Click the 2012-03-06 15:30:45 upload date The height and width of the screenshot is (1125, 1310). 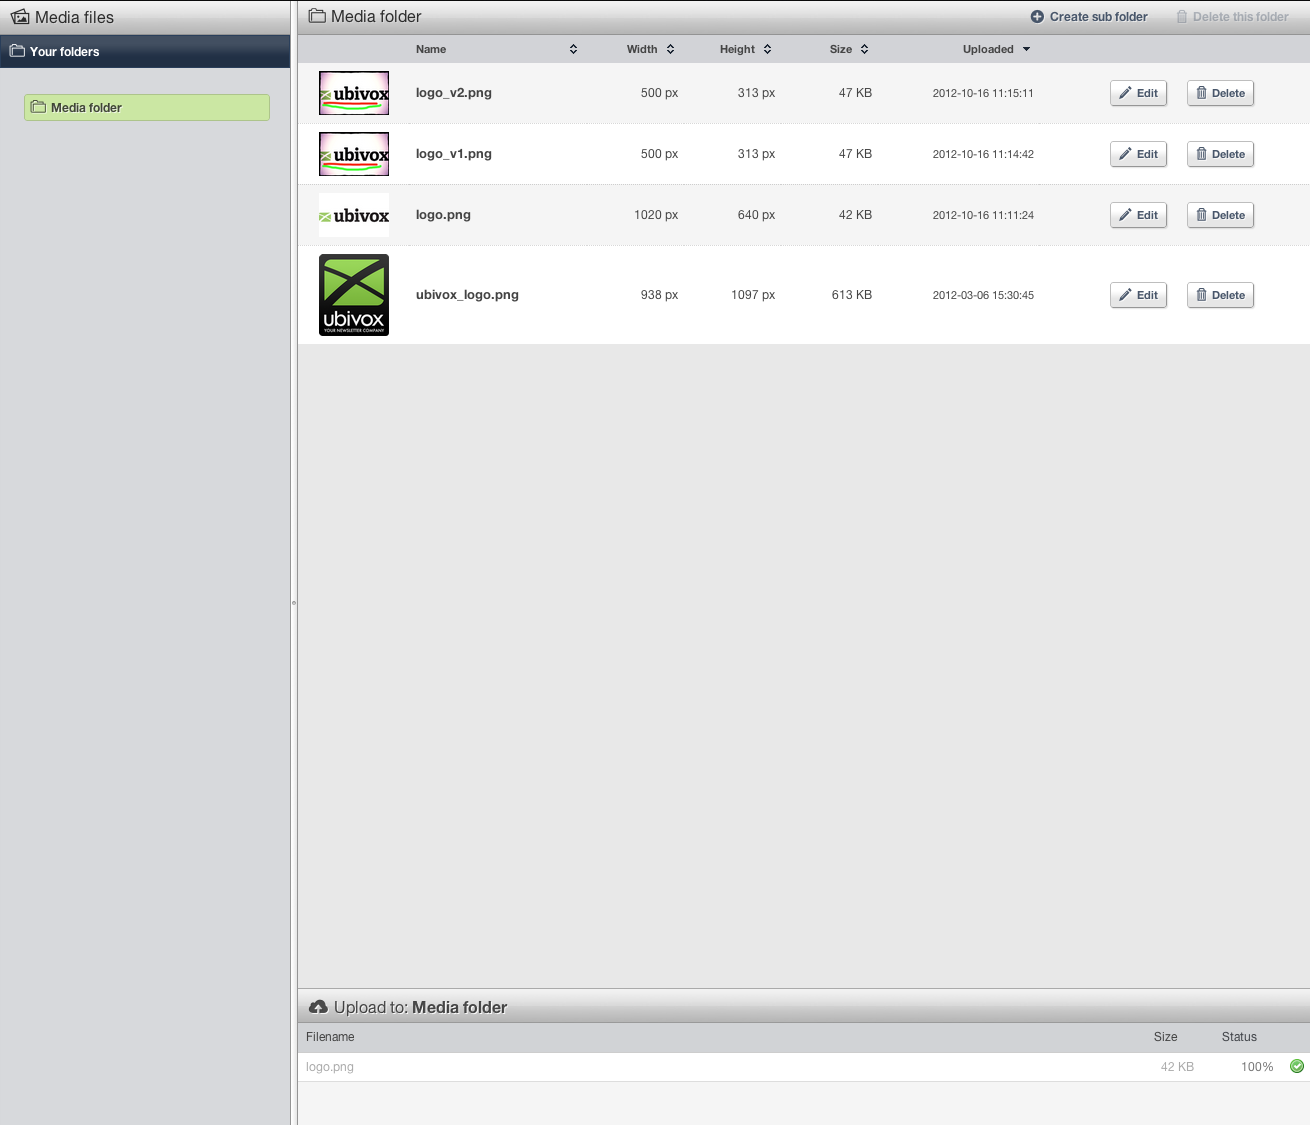click(x=983, y=295)
